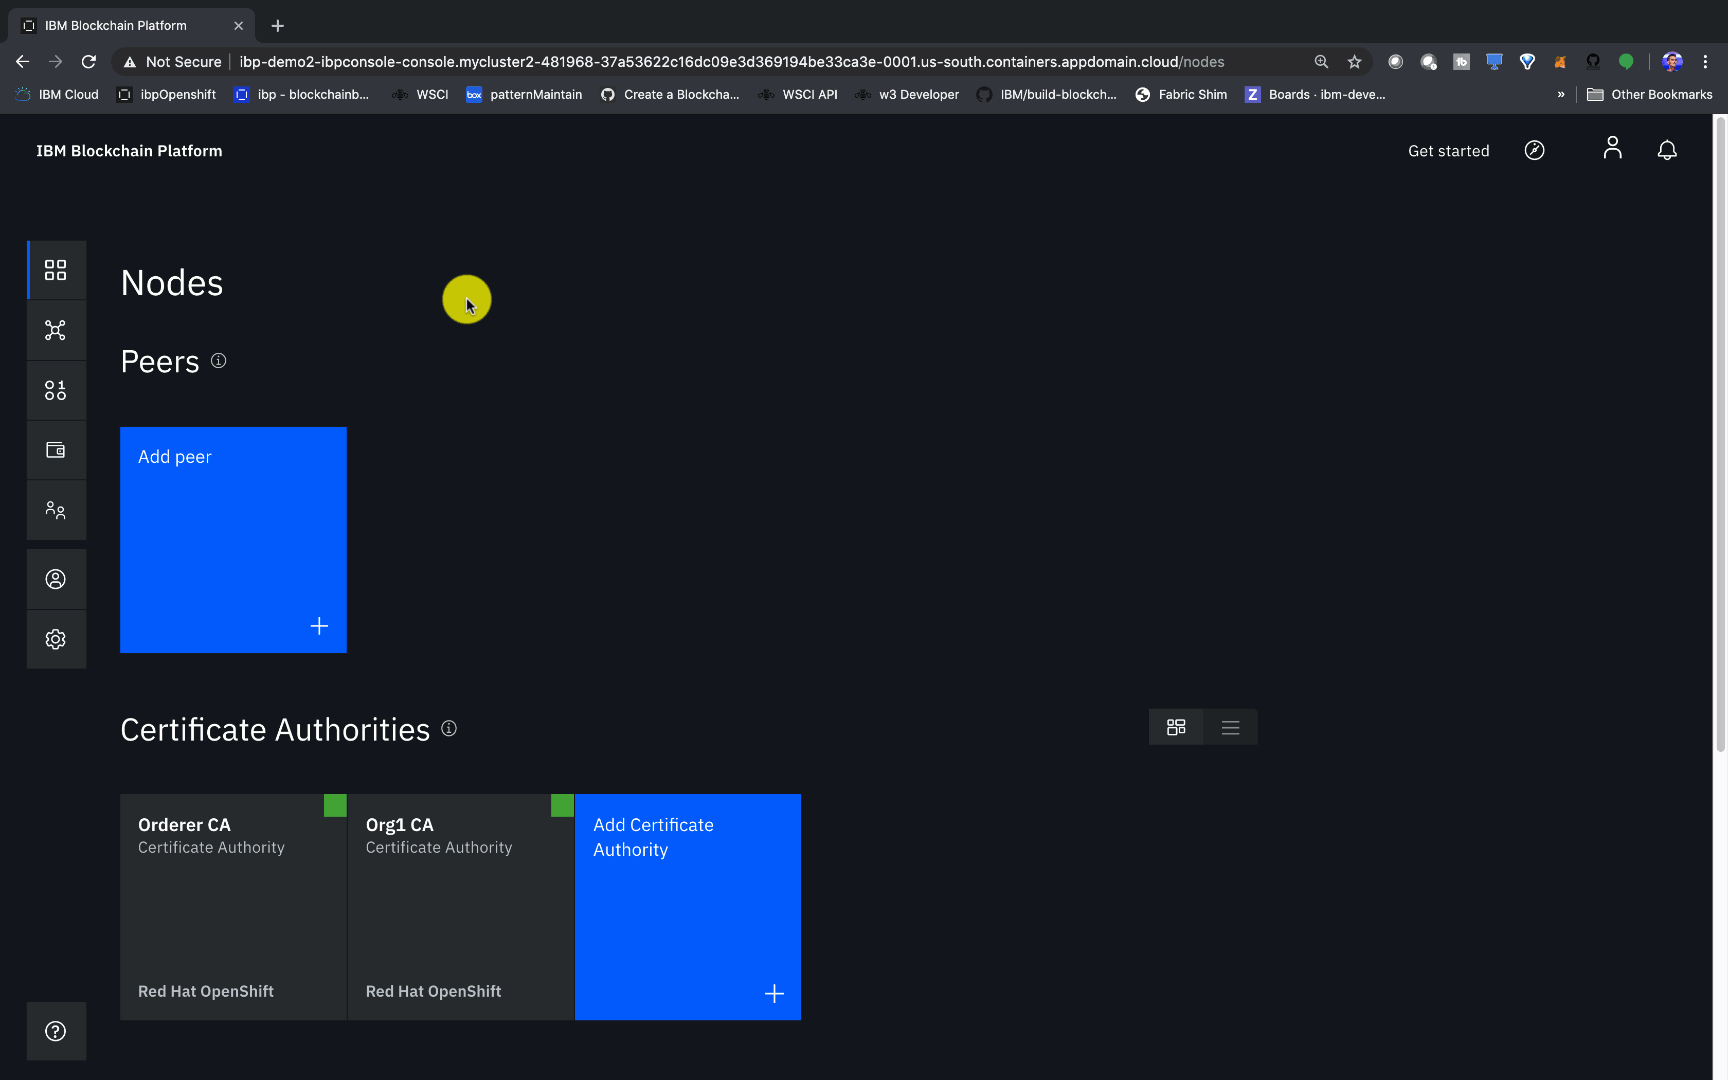Open the ibpOpenshift bookmark
Viewport: 1728px width, 1080px height.
pyautogui.click(x=166, y=94)
